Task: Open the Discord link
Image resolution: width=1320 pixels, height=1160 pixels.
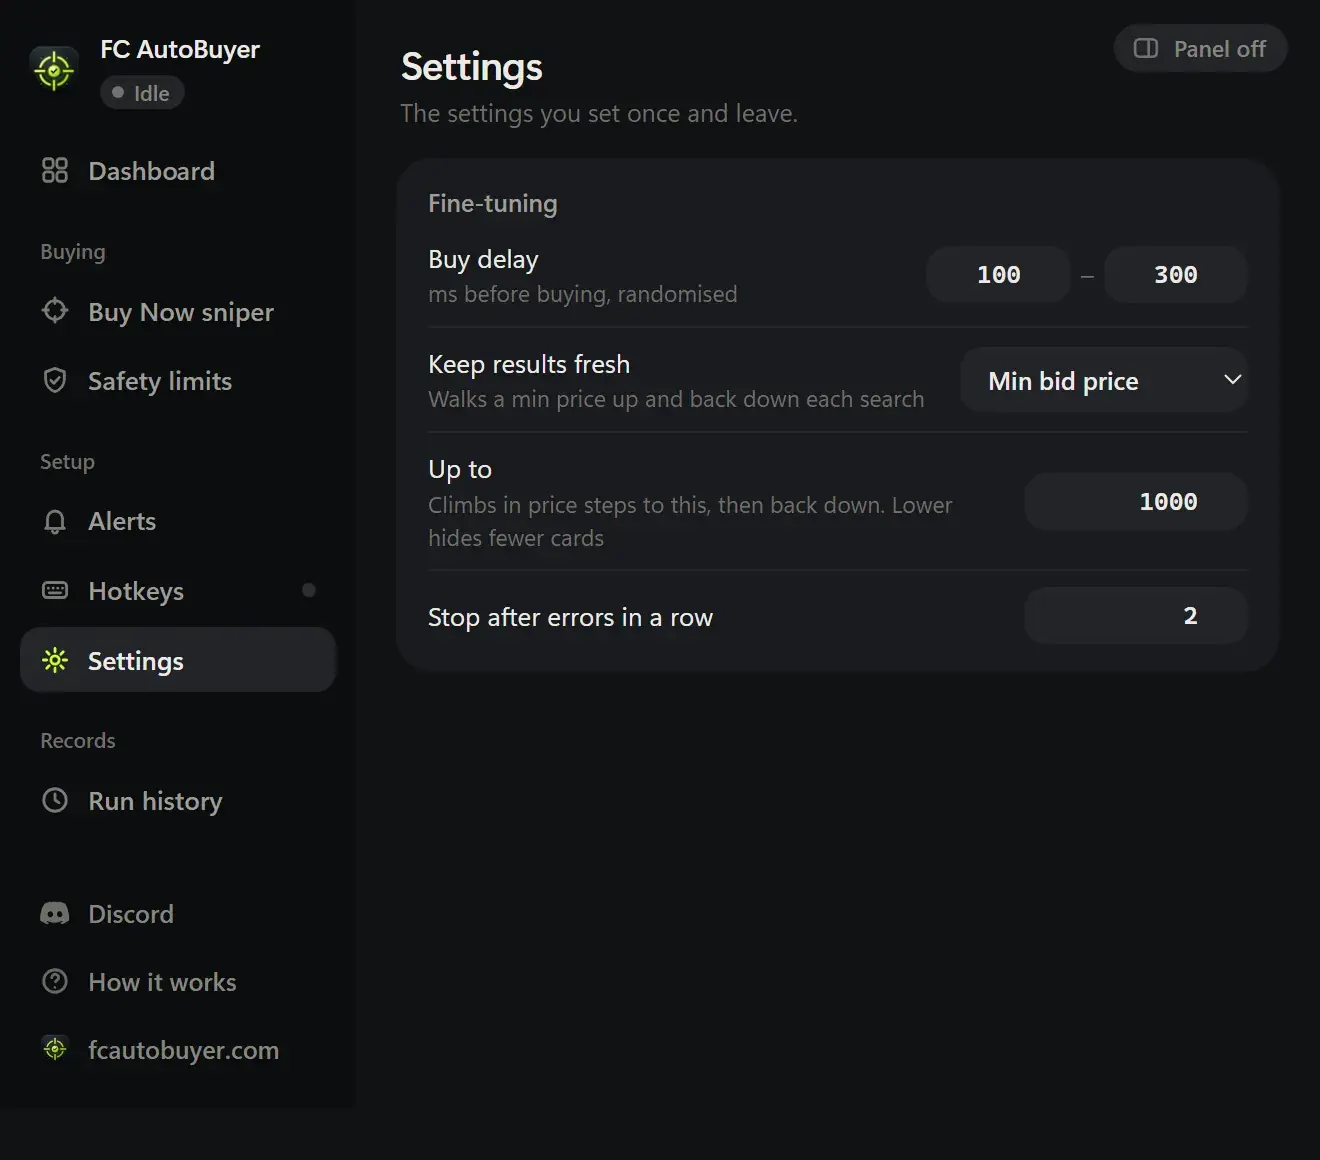Action: [178, 914]
